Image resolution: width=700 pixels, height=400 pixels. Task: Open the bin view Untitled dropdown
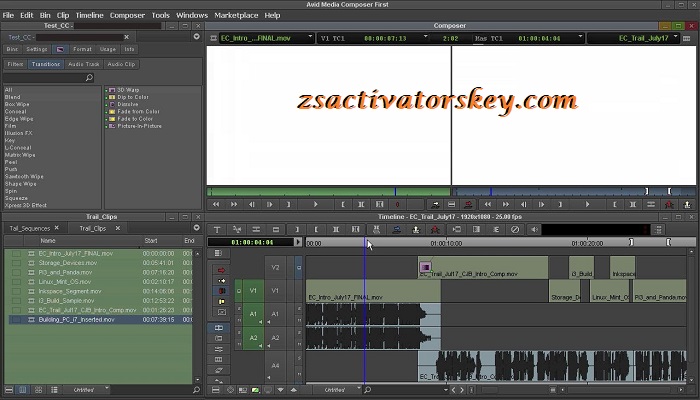[86, 390]
